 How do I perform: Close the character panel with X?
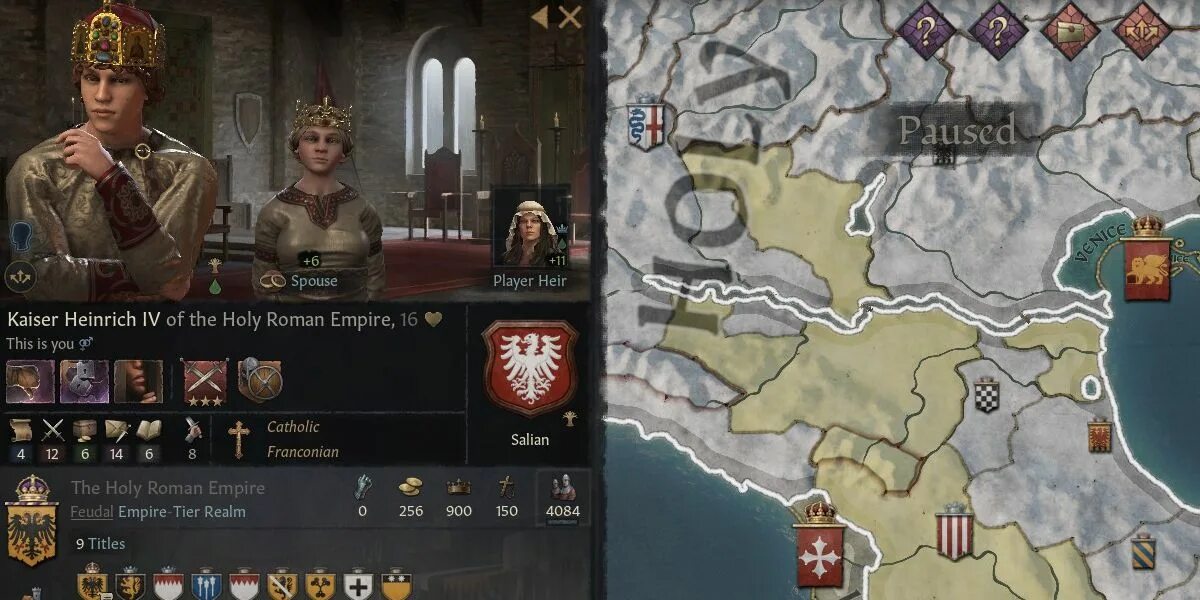click(570, 17)
